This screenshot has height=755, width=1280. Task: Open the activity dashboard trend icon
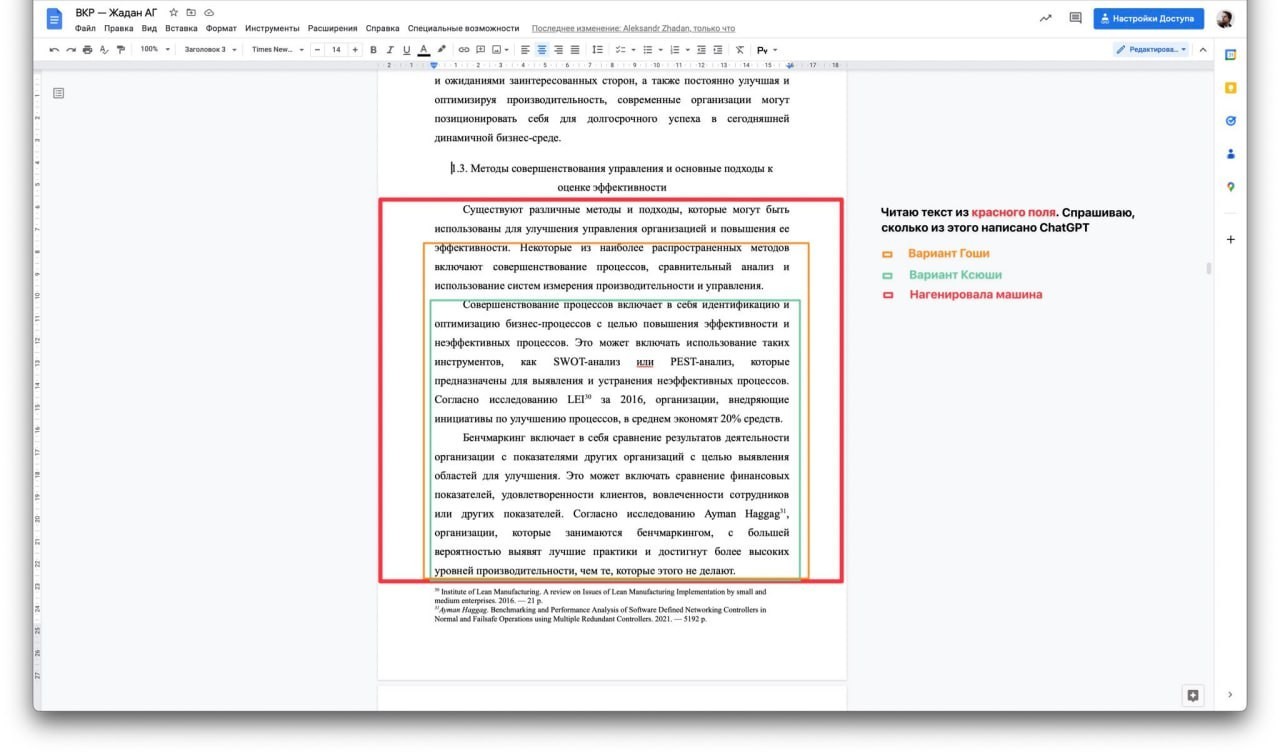point(1046,18)
